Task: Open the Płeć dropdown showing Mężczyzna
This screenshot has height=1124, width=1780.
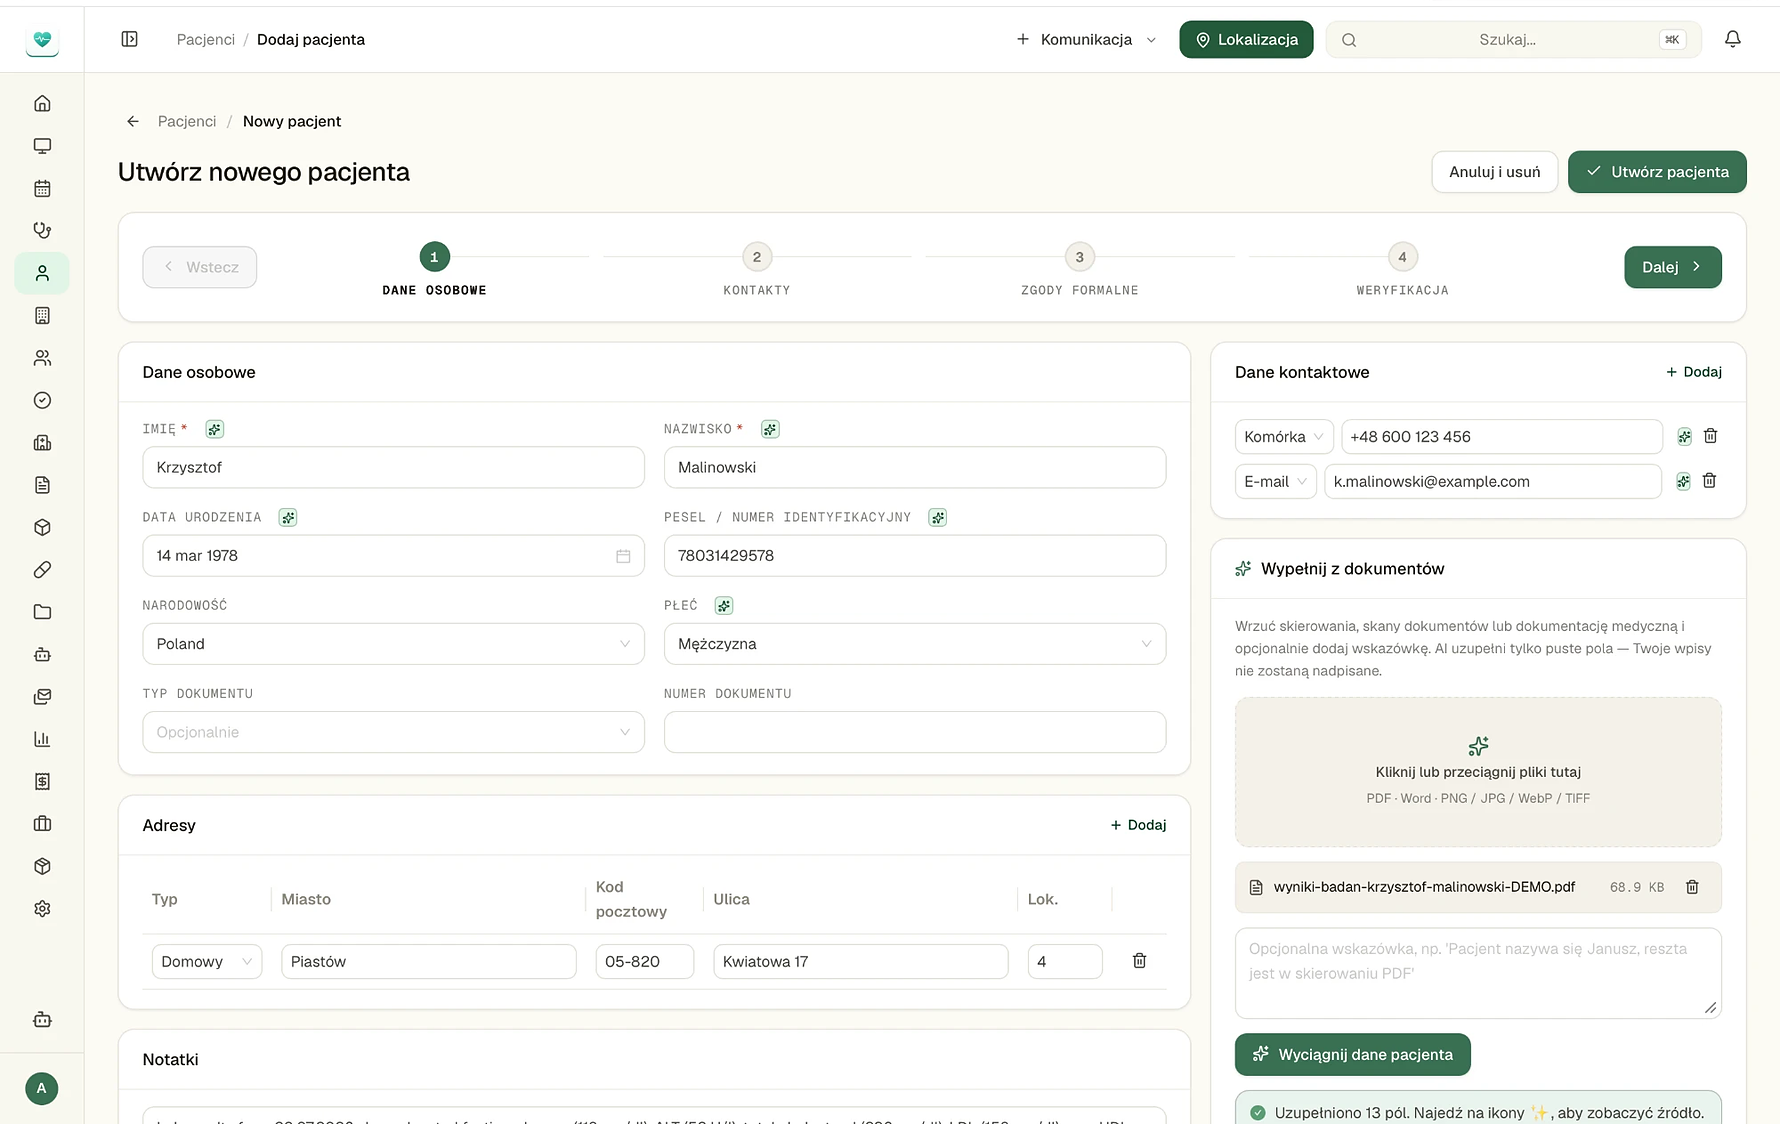Action: point(915,644)
